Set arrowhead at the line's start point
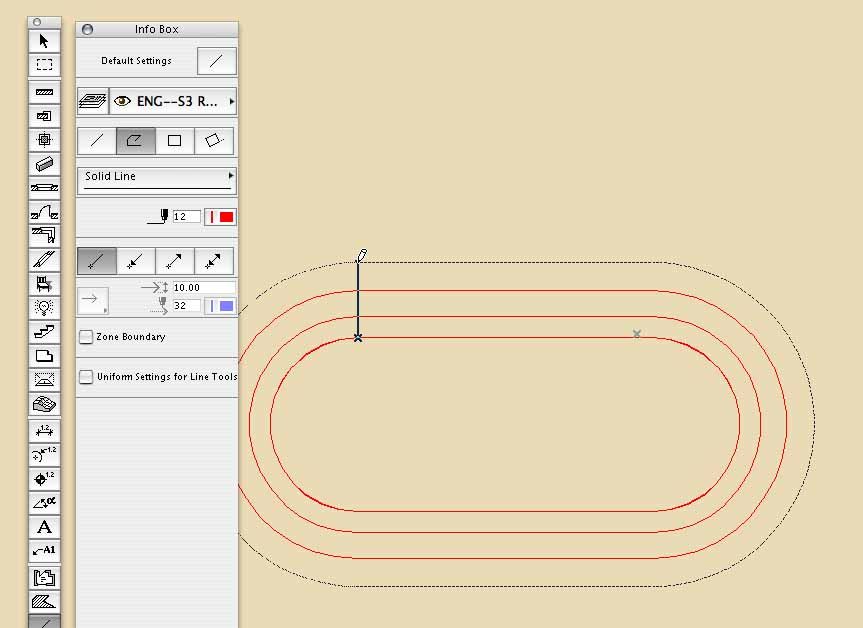The height and width of the screenshot is (628, 863). pos(135,261)
